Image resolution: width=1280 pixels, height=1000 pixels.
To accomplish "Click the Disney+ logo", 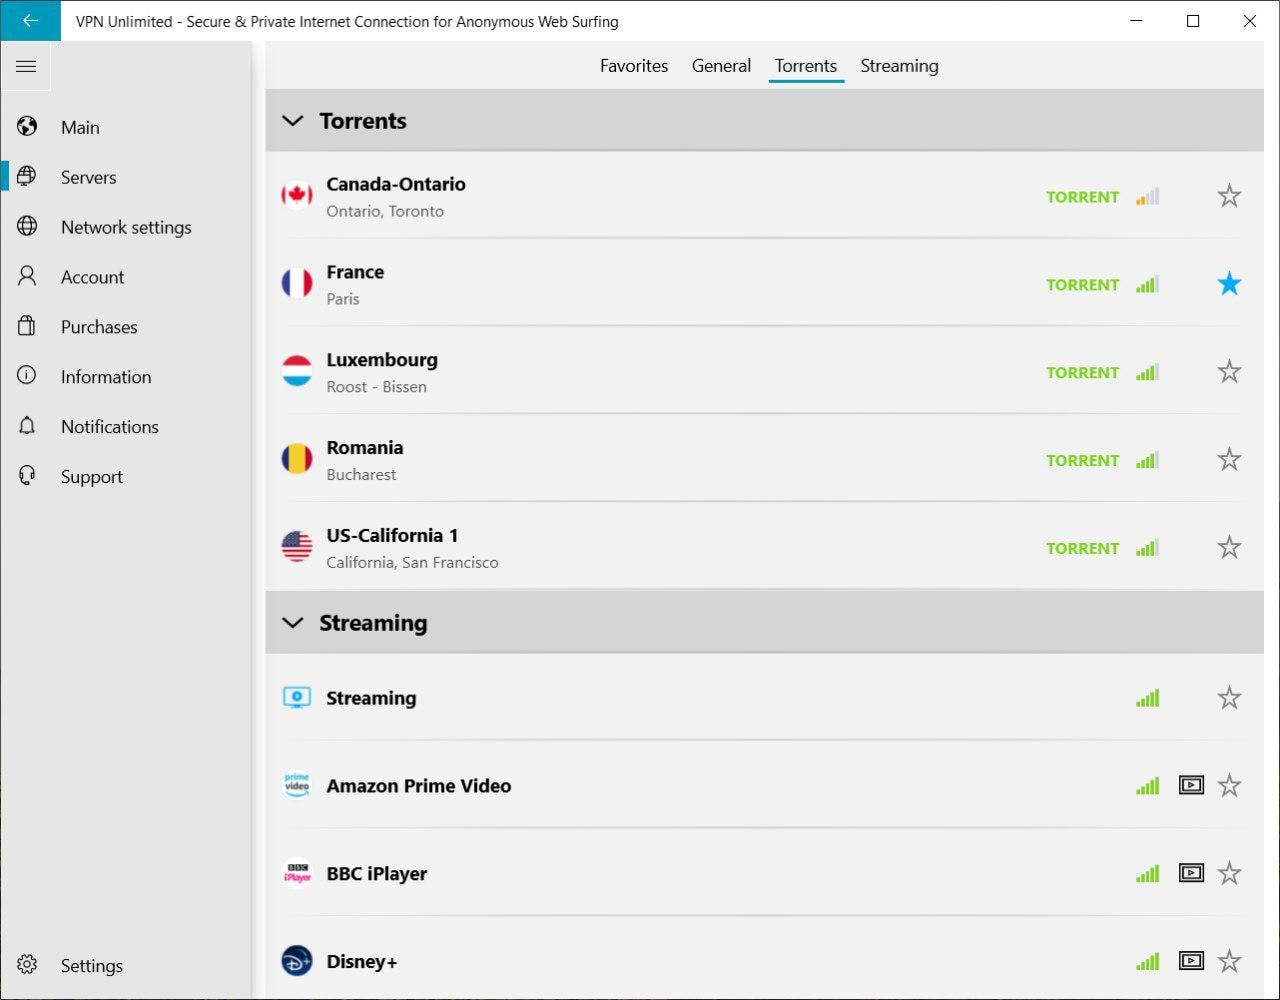I will point(297,961).
